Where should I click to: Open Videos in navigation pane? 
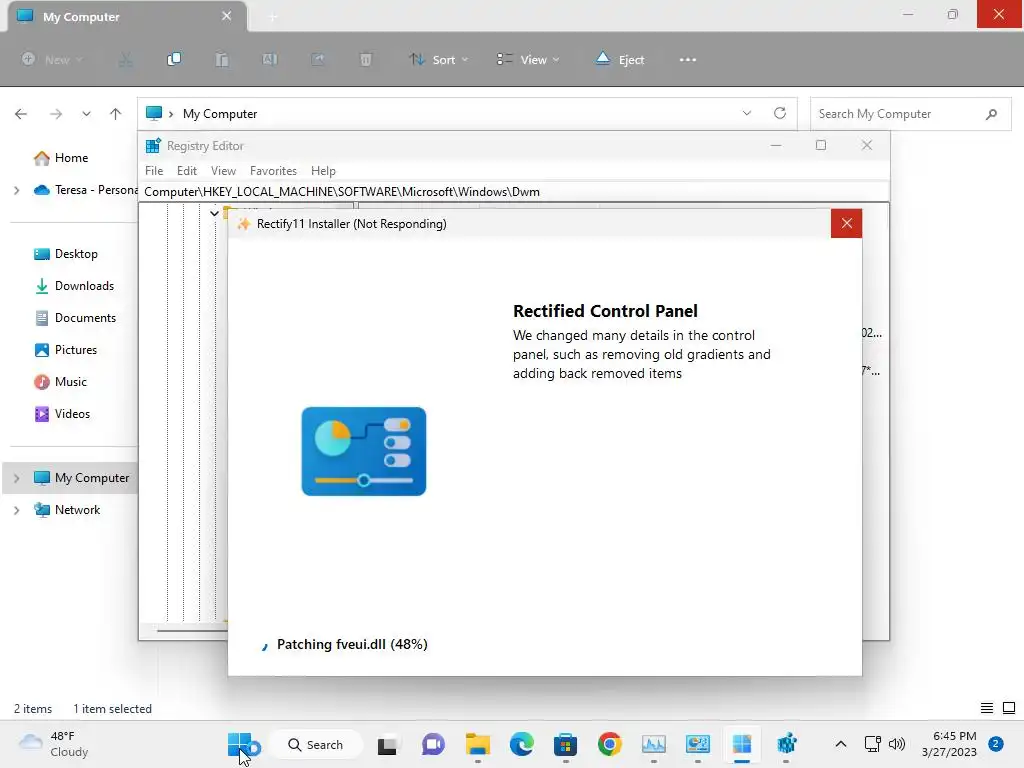pyautogui.click(x=72, y=414)
